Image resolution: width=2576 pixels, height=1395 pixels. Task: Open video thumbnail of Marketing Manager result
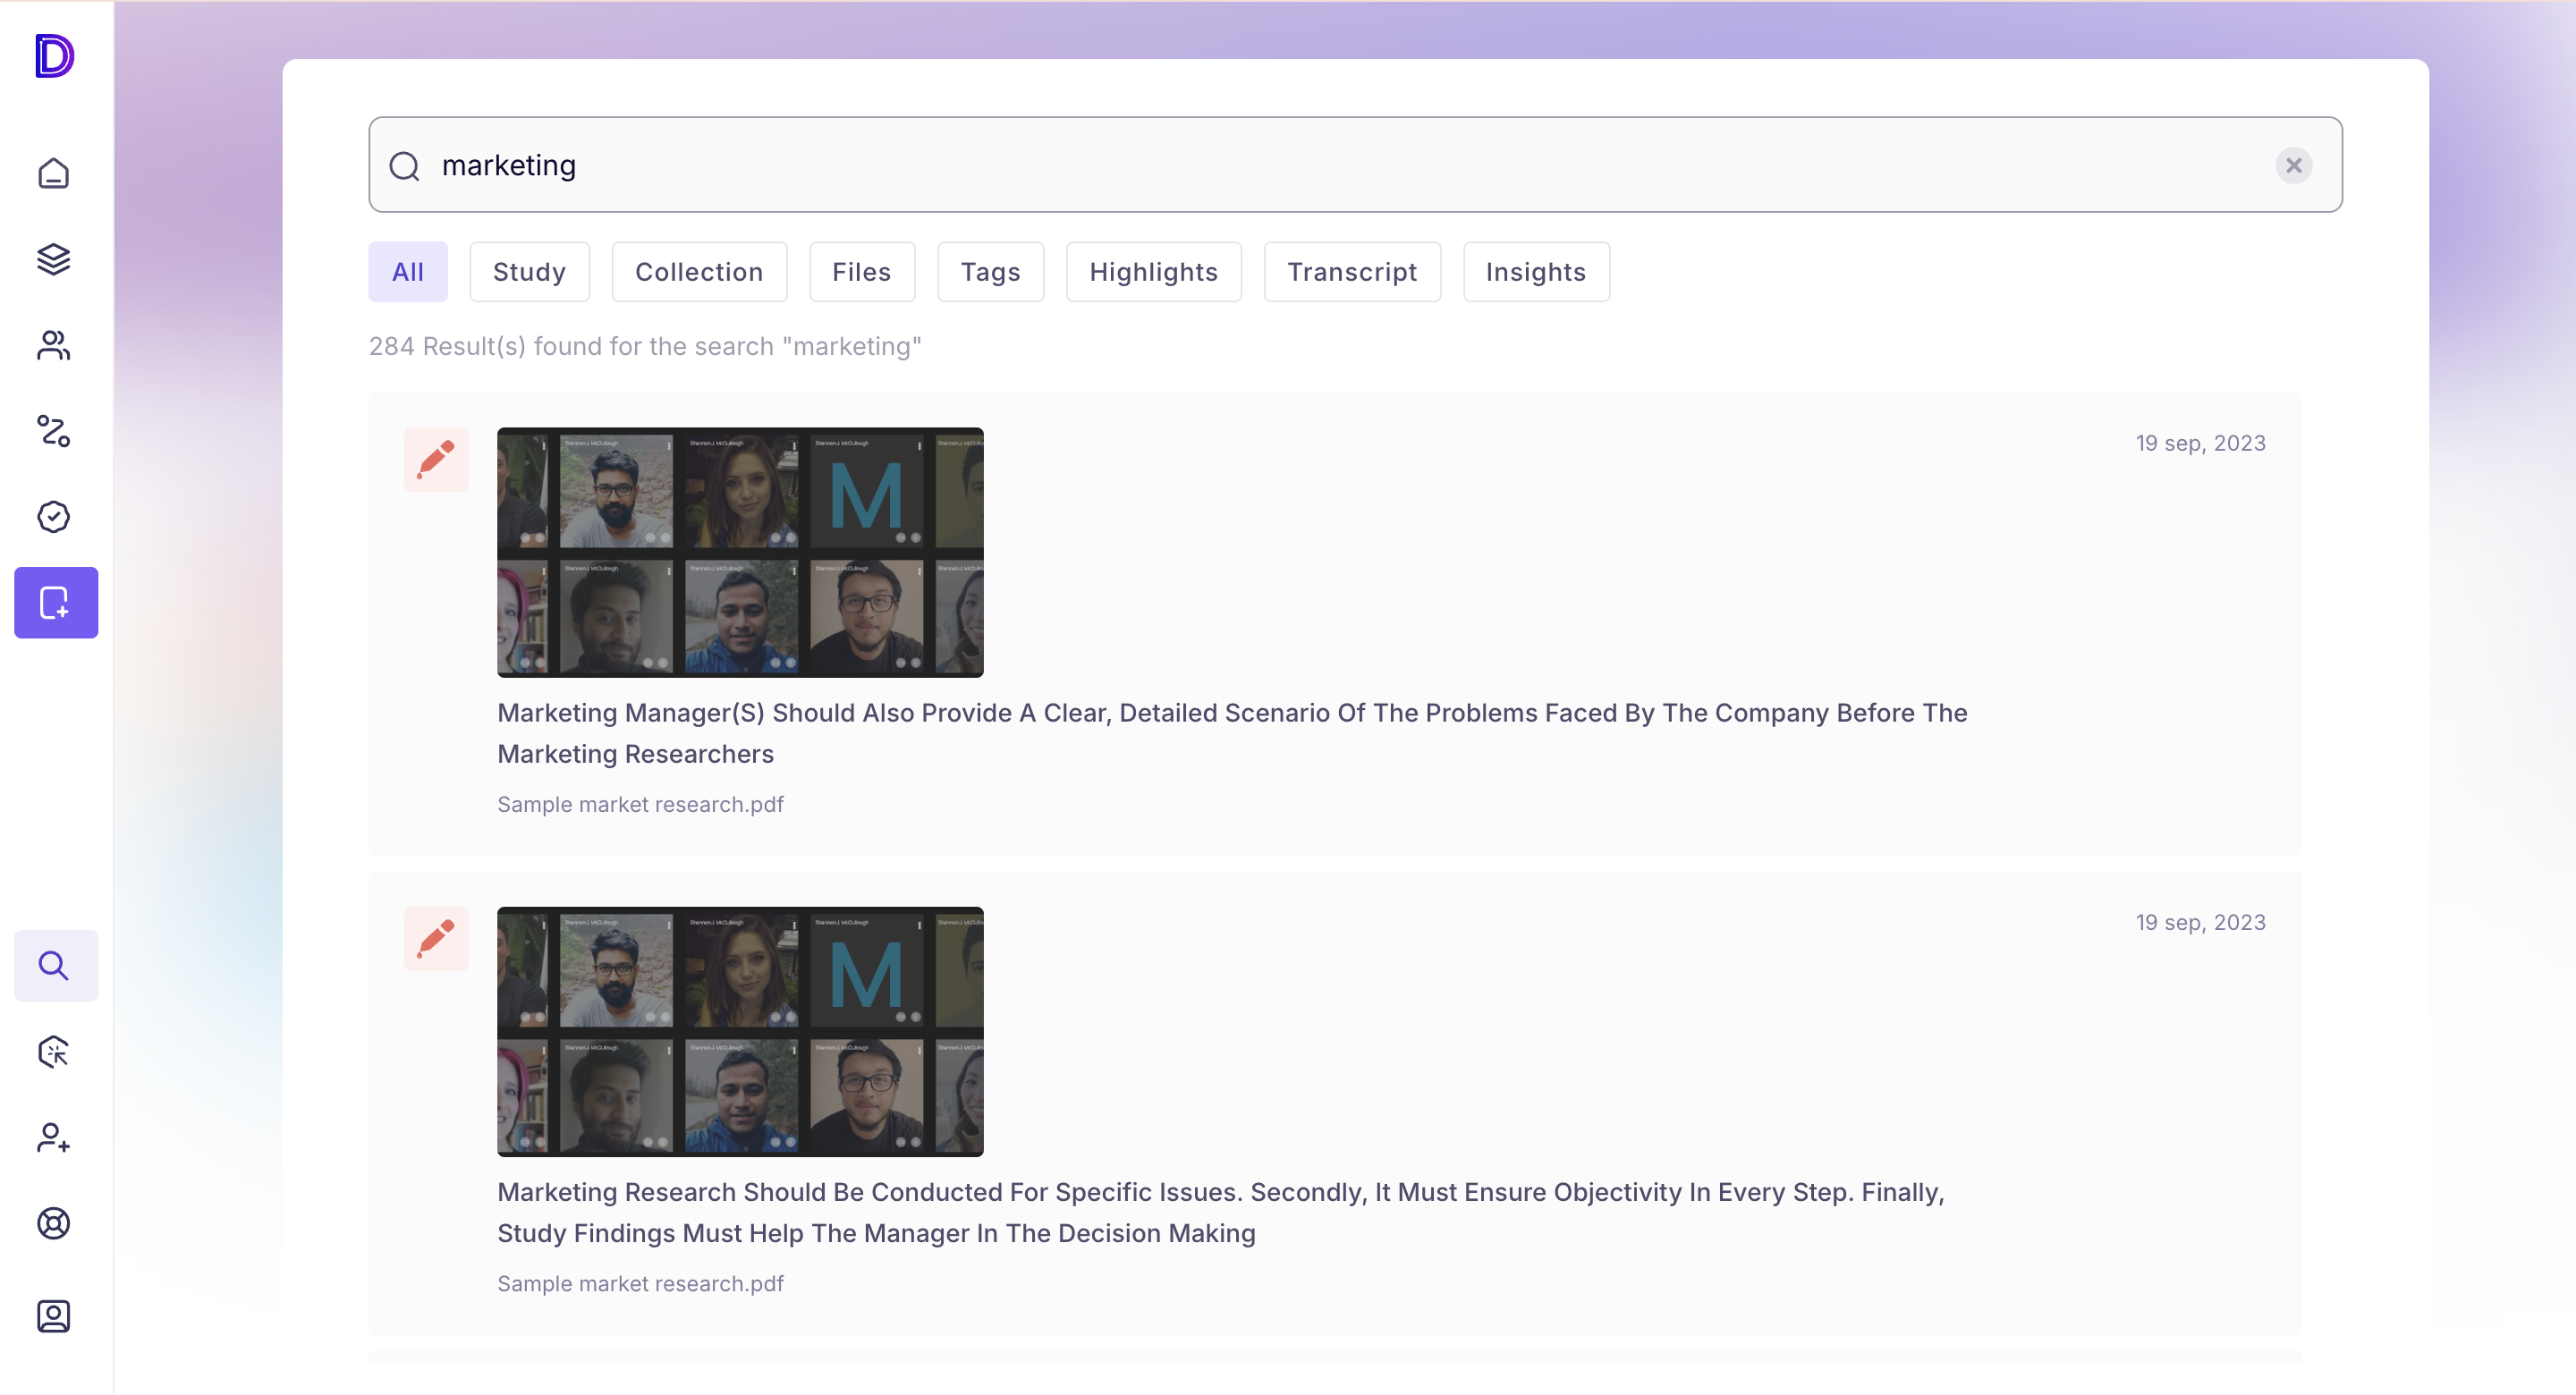(x=740, y=552)
